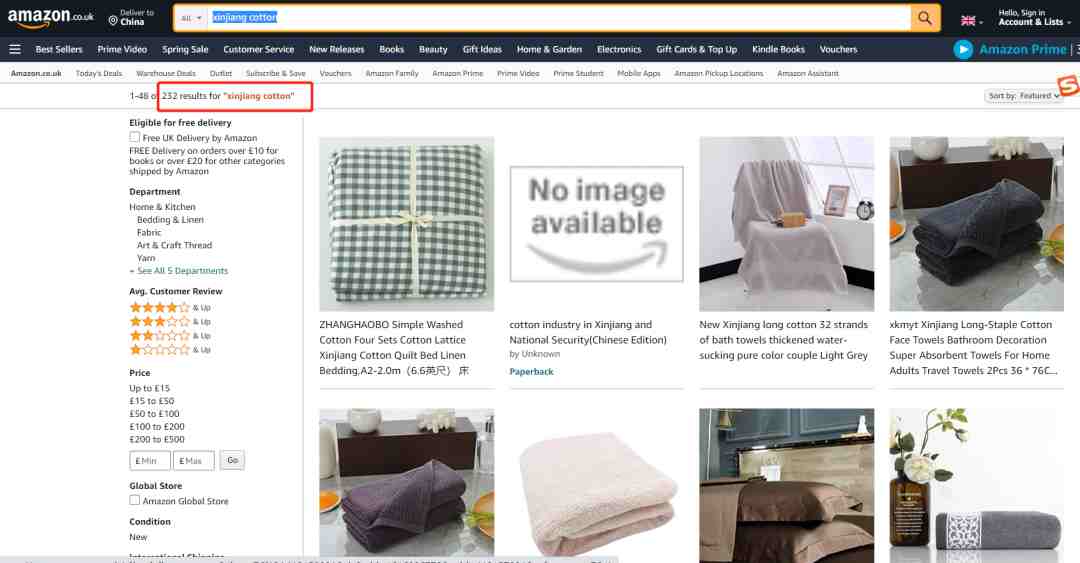Select Fabric department filter
Screen dimensions: 1080x563
coord(149,232)
